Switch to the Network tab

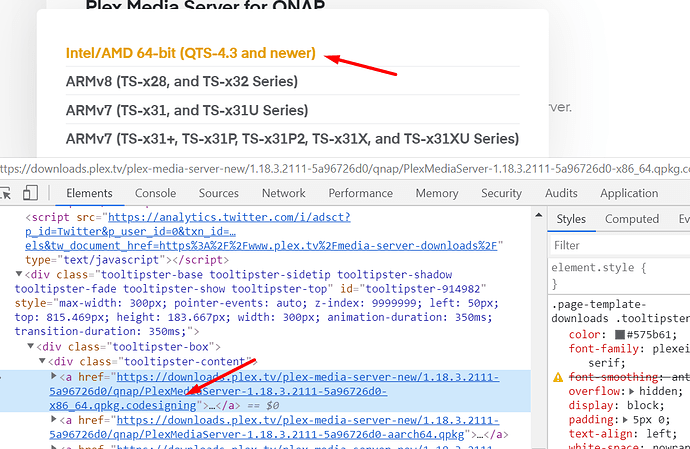pos(283,193)
